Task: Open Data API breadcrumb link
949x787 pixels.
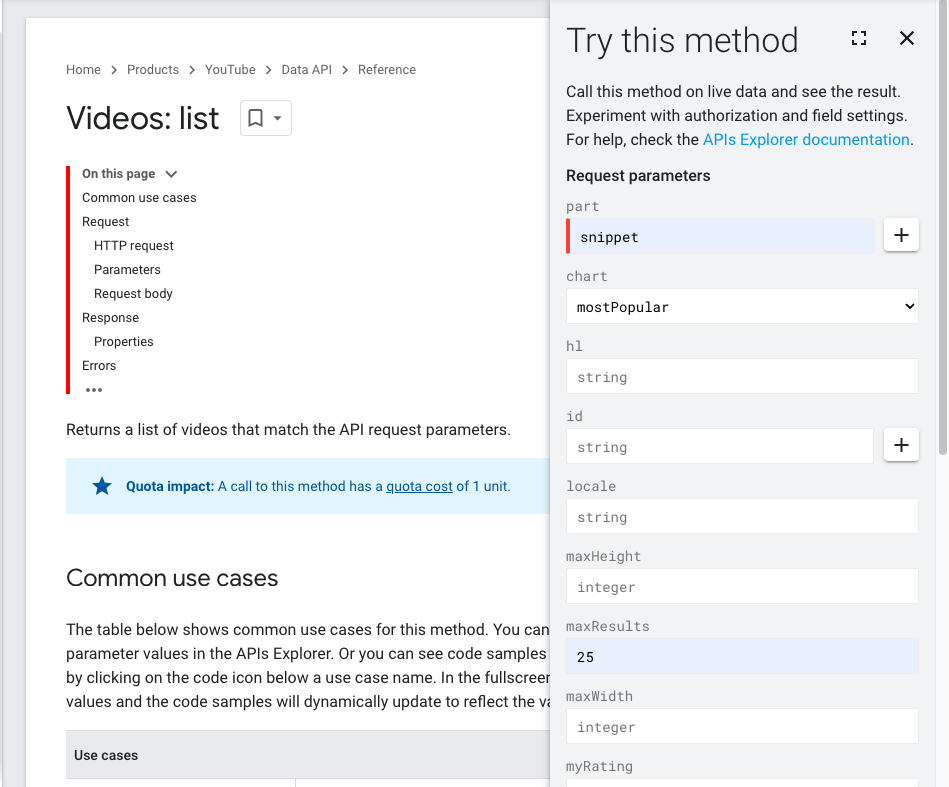Action: click(x=306, y=70)
